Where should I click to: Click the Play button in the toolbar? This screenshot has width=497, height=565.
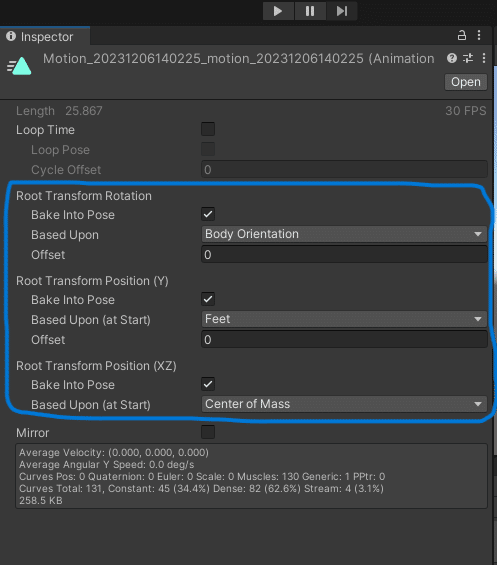click(278, 11)
